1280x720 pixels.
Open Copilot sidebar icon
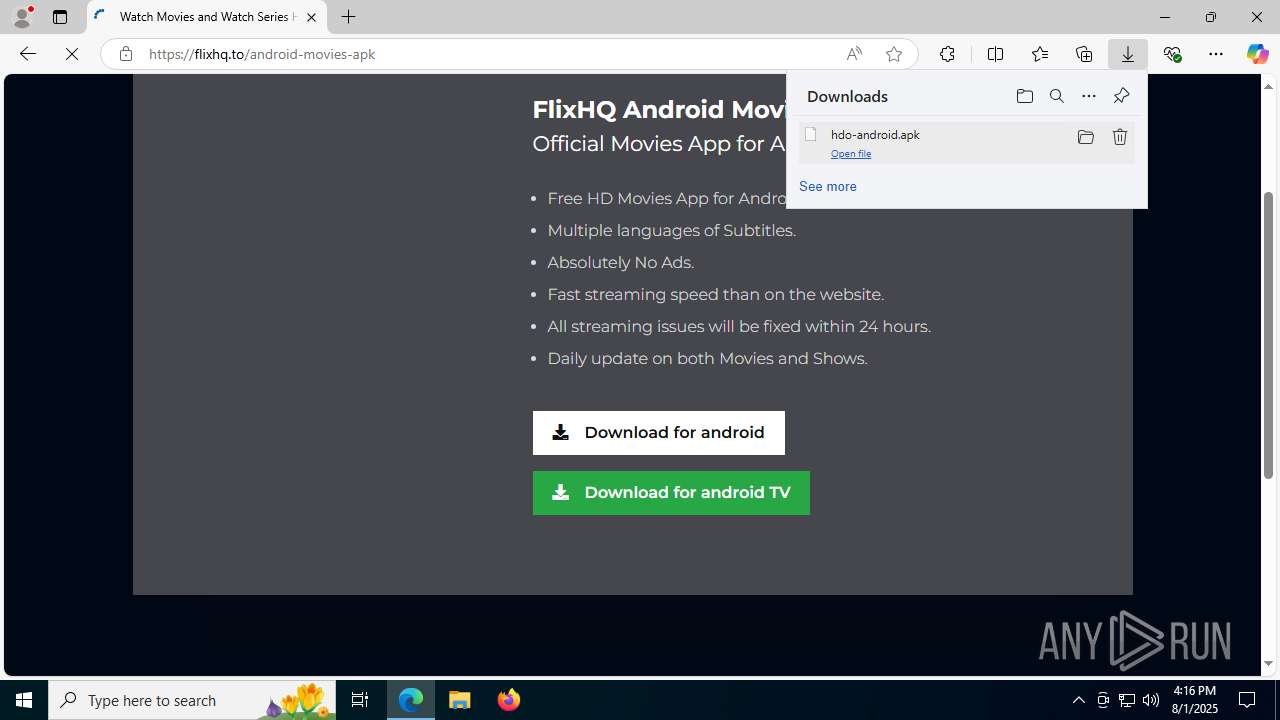pyautogui.click(x=1257, y=54)
